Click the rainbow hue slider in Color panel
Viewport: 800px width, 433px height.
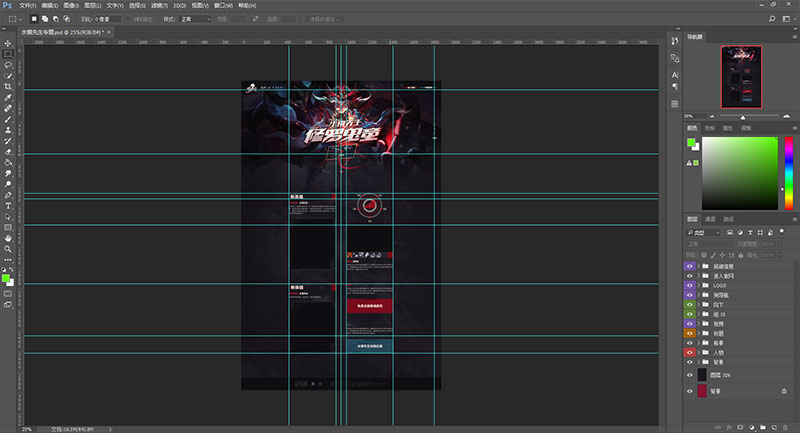click(789, 173)
